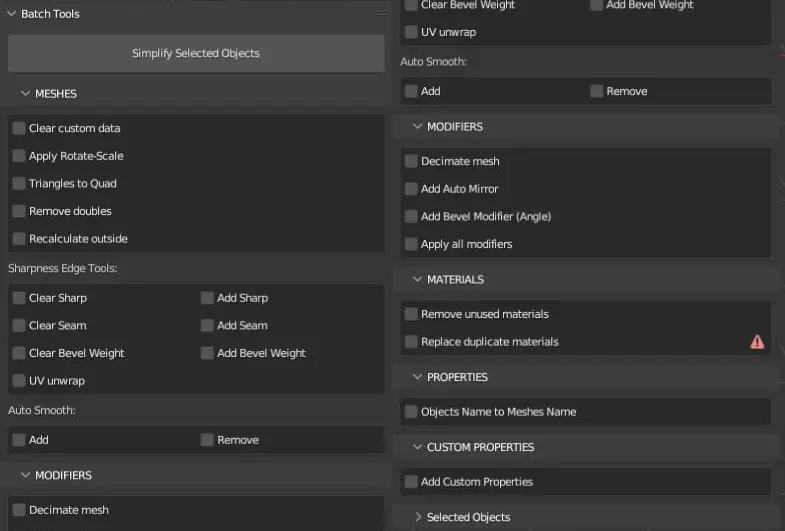Image resolution: width=785 pixels, height=531 pixels.
Task: Expand the Selected Objects section
Action: [418, 516]
